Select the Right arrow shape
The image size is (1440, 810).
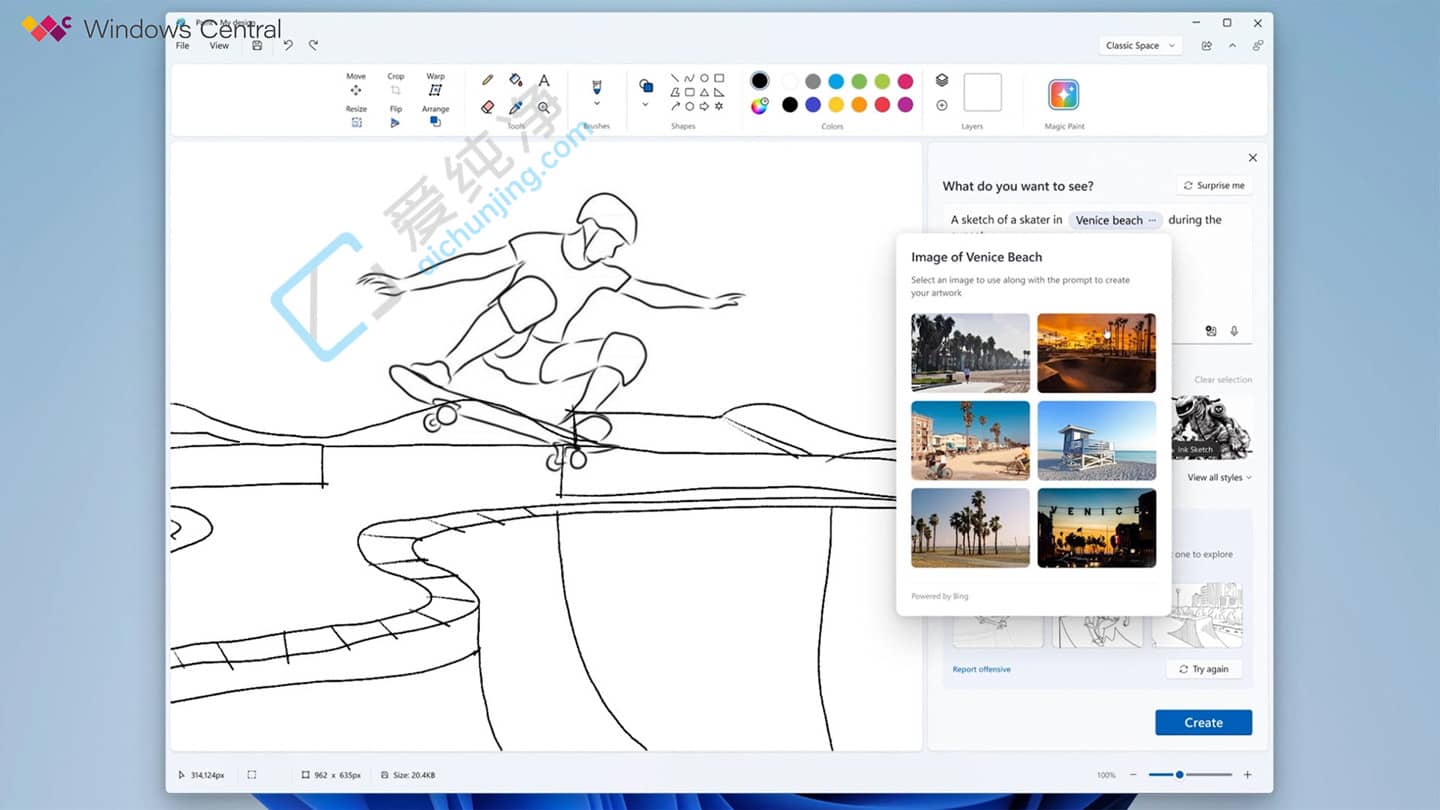coord(704,106)
